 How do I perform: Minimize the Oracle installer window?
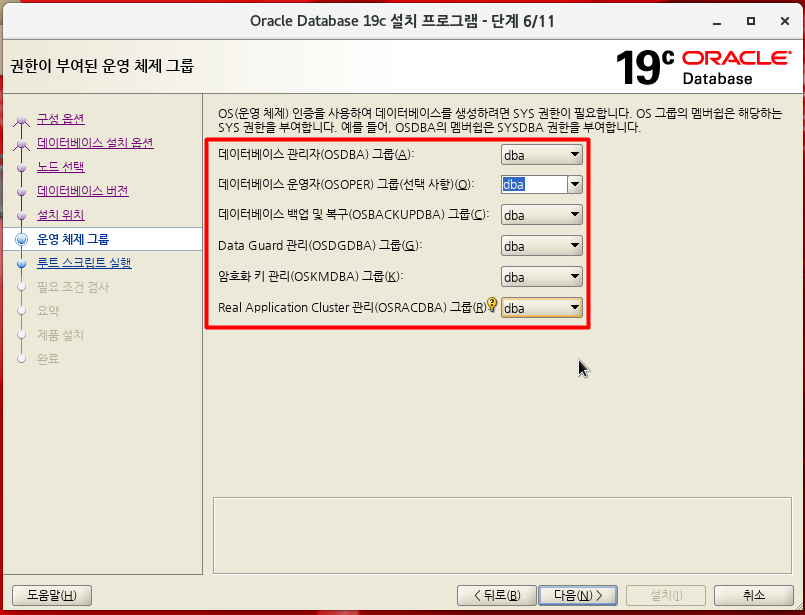click(717, 22)
